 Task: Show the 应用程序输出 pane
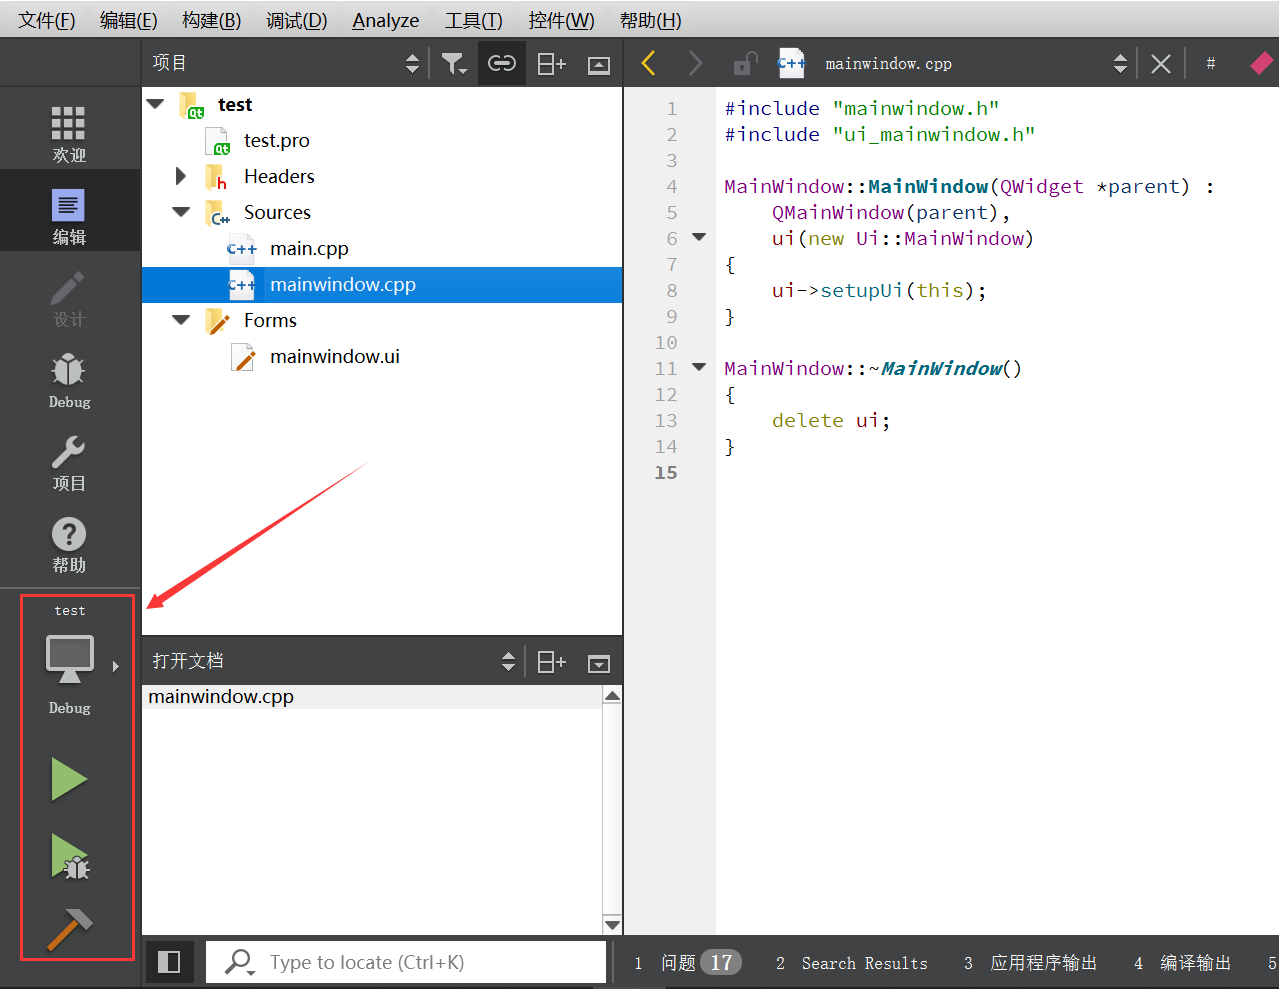(1031, 963)
